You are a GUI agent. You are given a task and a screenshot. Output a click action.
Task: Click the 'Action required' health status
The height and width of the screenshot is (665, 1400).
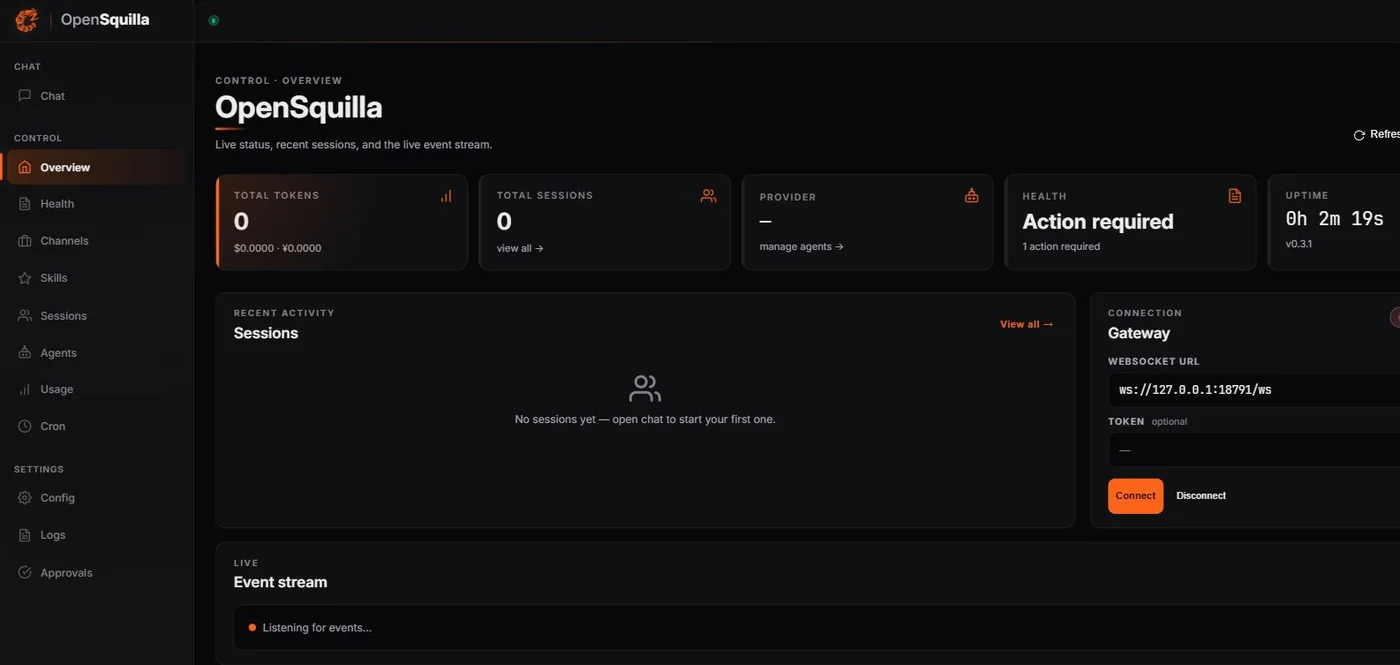pyautogui.click(x=1098, y=222)
